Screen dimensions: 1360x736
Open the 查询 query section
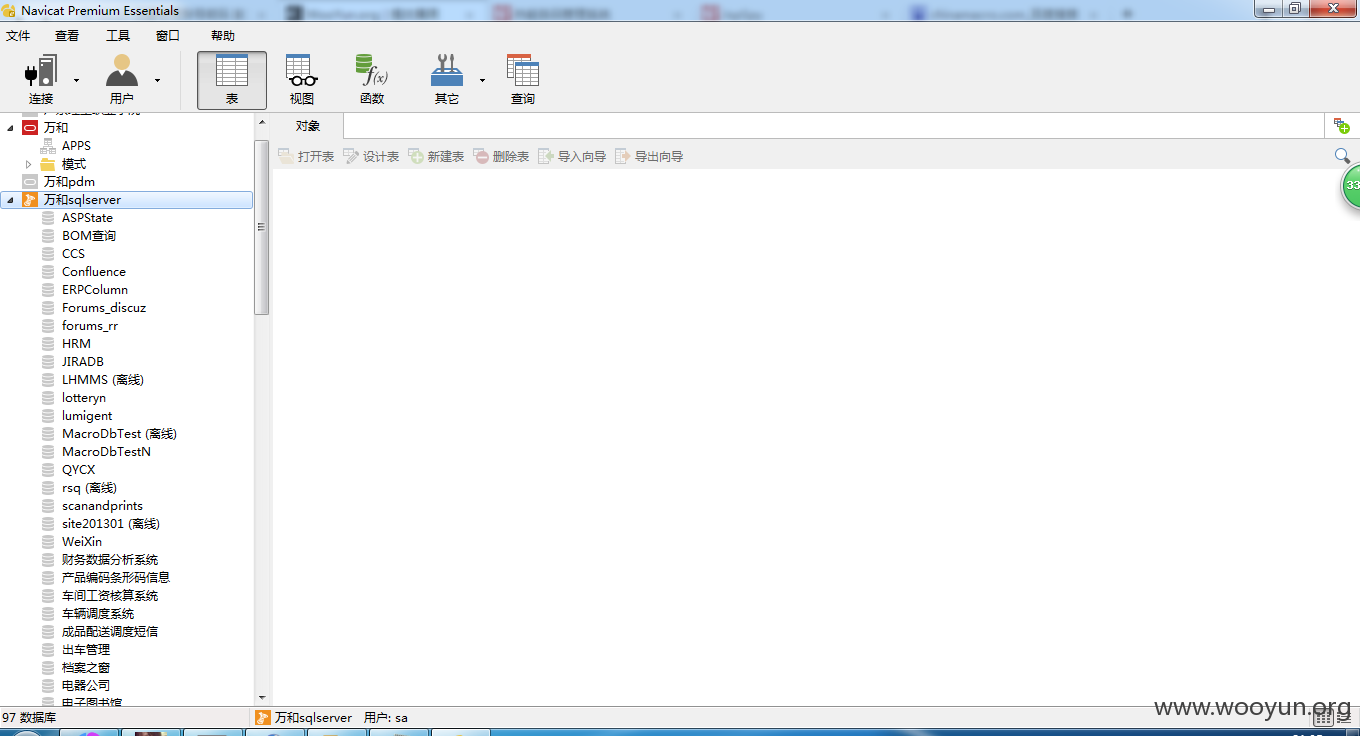(523, 80)
